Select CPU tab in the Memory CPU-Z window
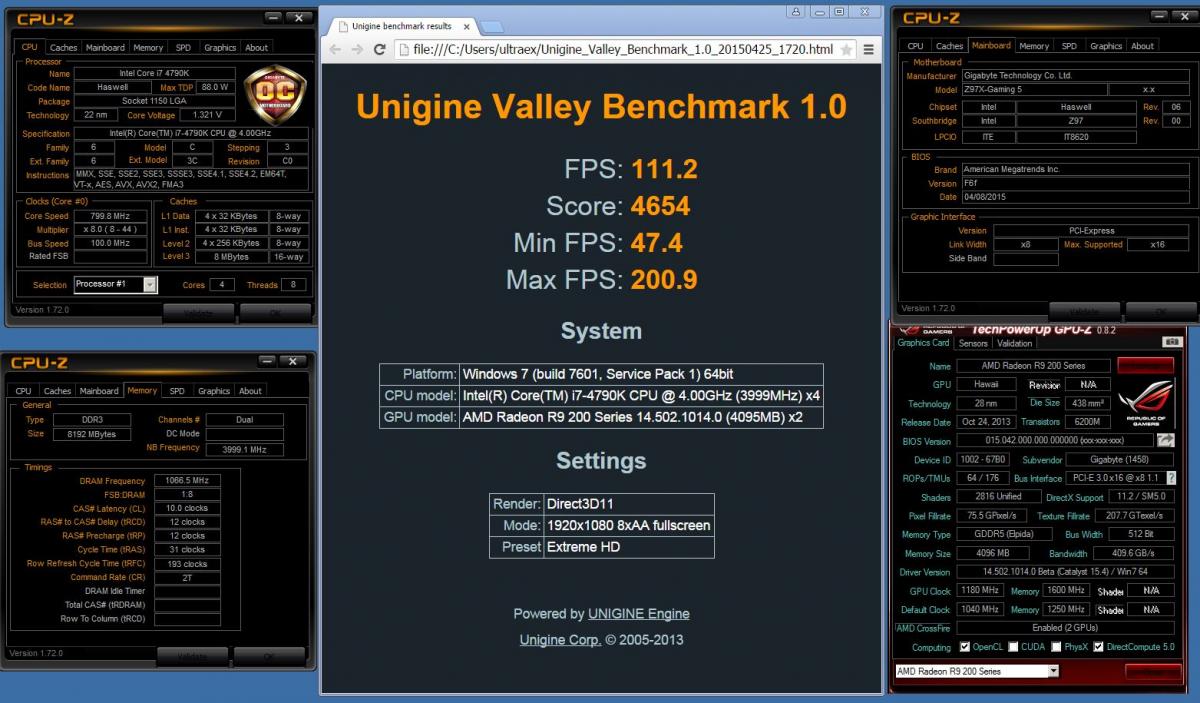The height and width of the screenshot is (703, 1200). tap(23, 391)
